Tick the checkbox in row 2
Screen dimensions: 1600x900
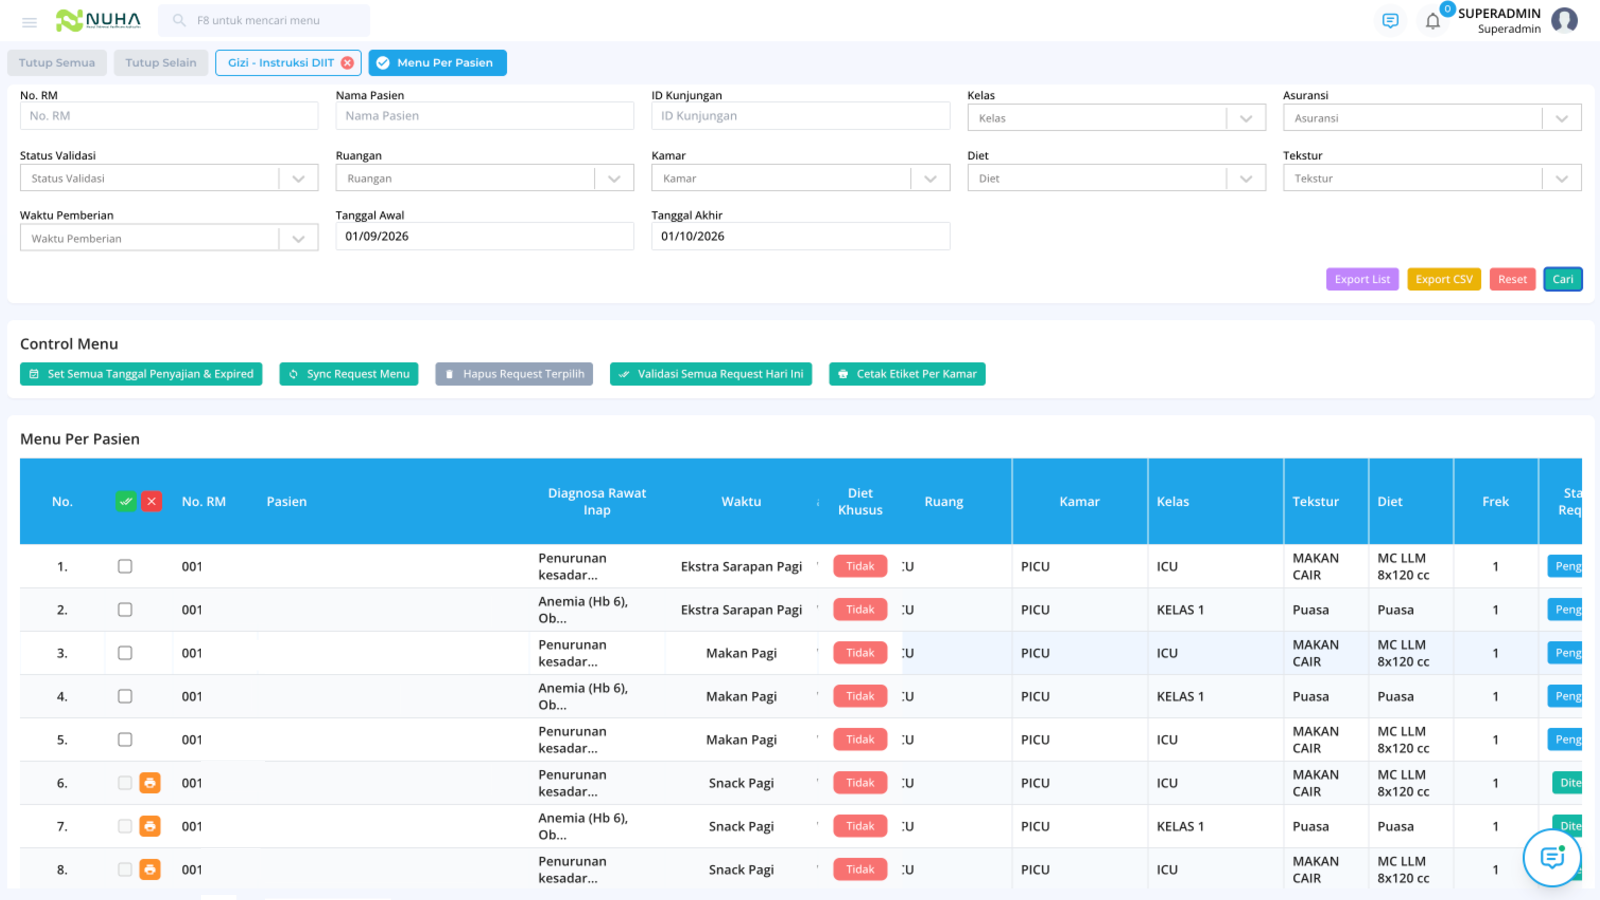coord(125,610)
